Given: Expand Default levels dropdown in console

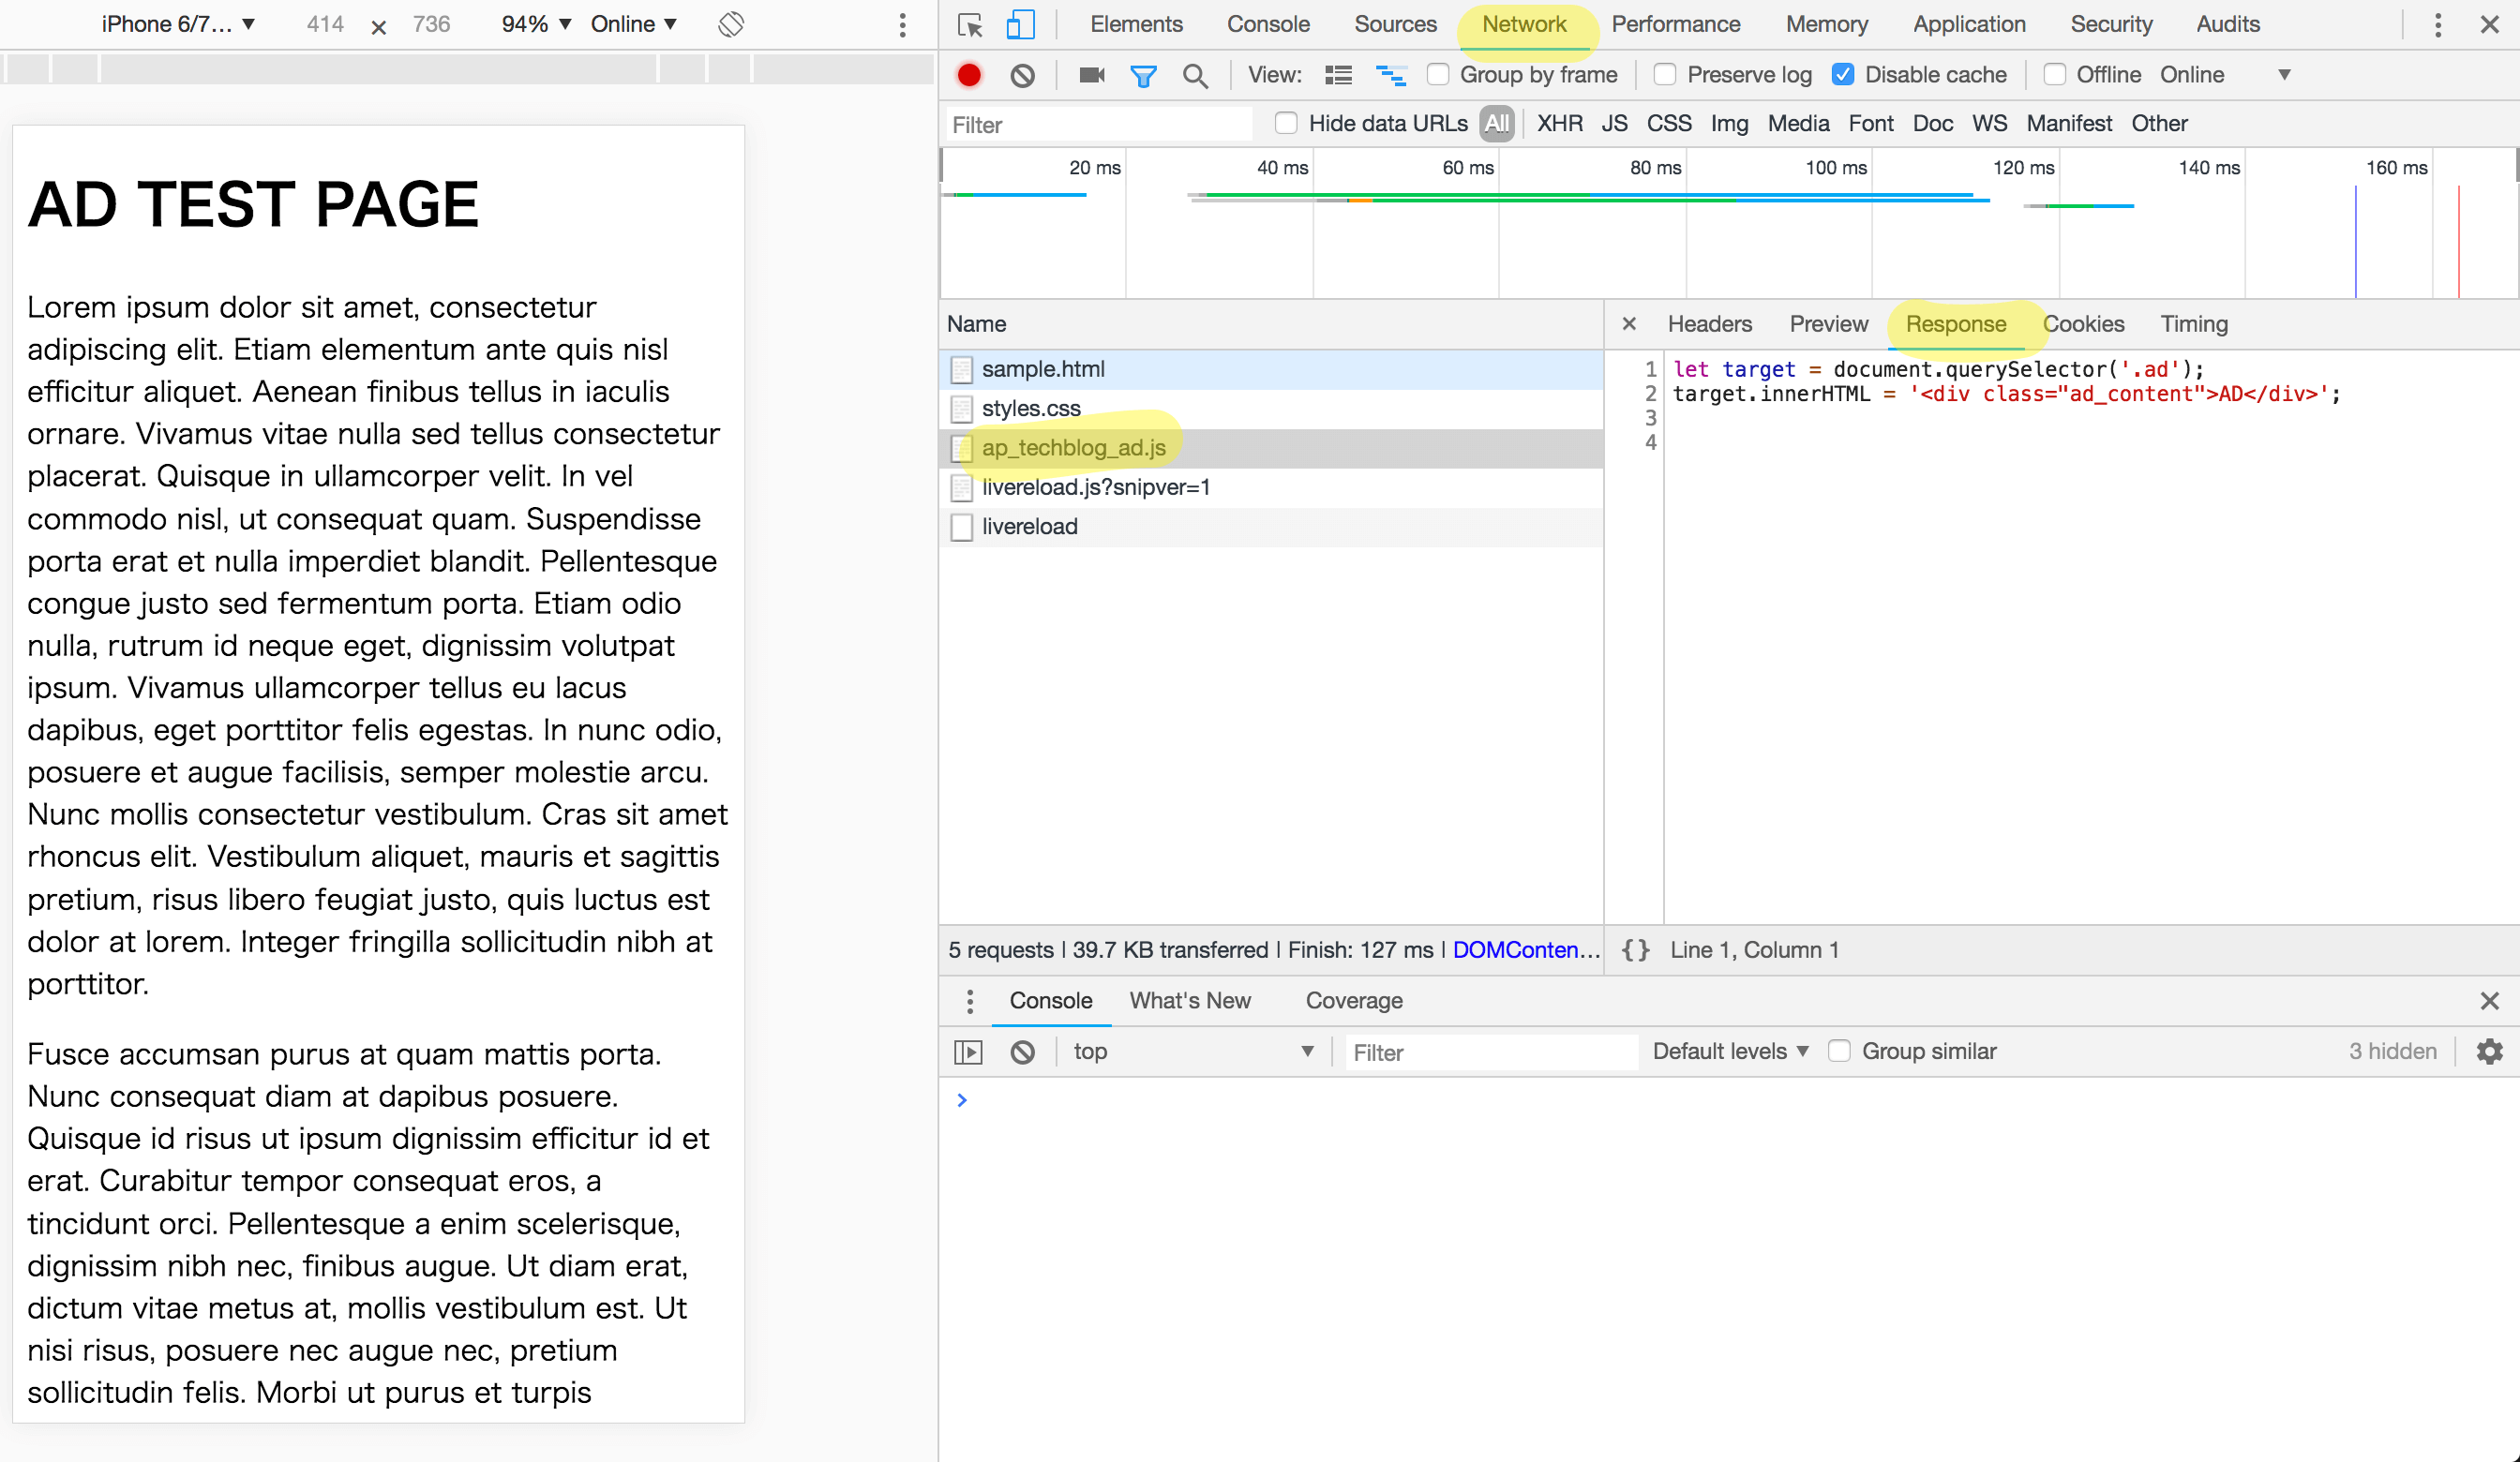Looking at the screenshot, I should click(1730, 1051).
